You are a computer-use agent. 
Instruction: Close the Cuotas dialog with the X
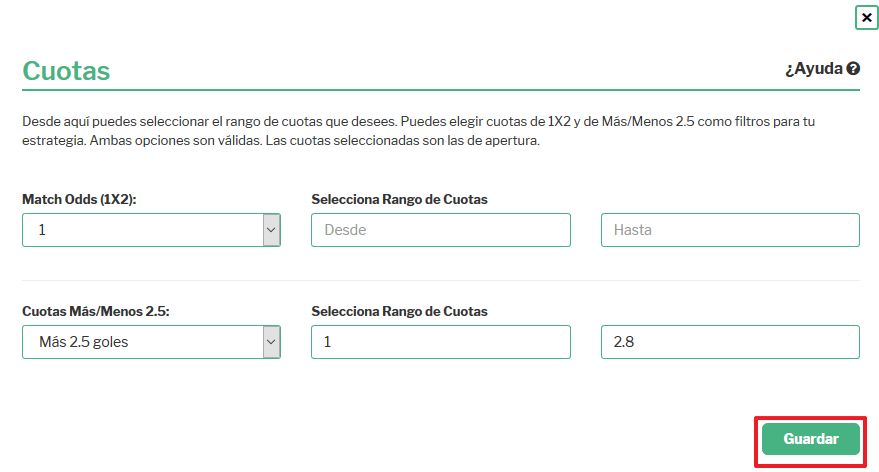[x=866, y=17]
